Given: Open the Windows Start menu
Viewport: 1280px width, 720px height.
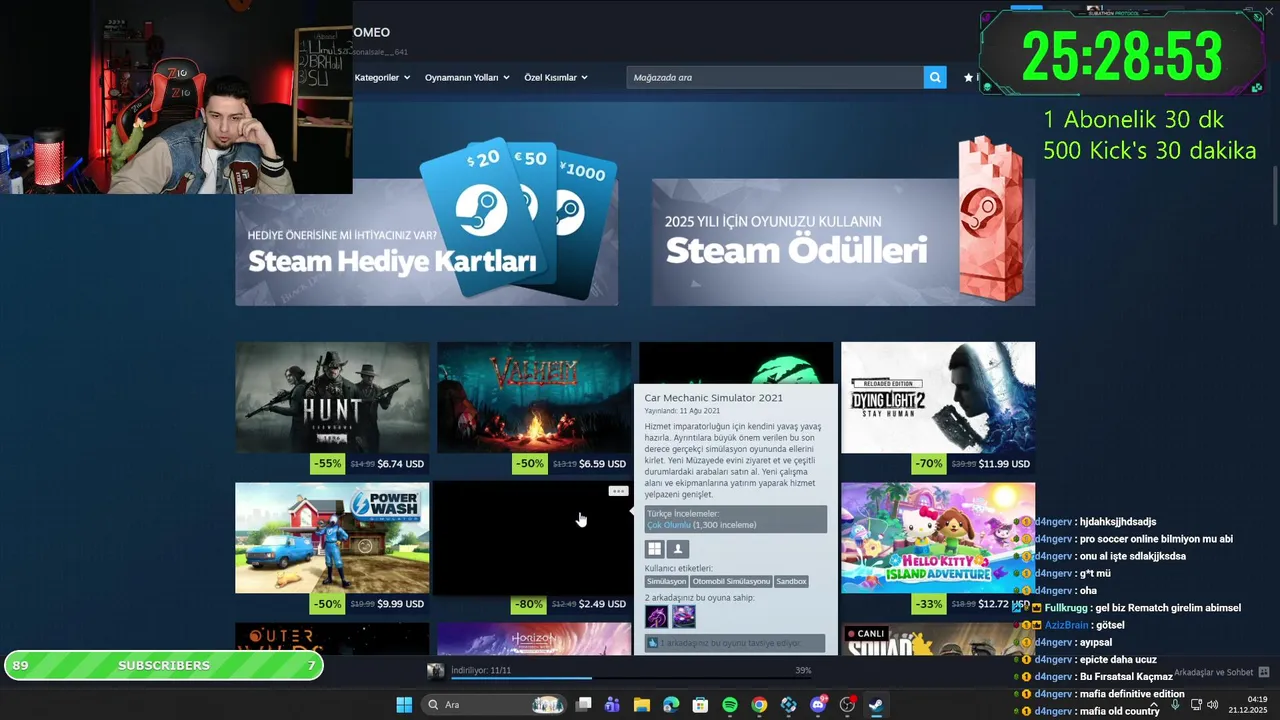Looking at the screenshot, I should pos(404,705).
